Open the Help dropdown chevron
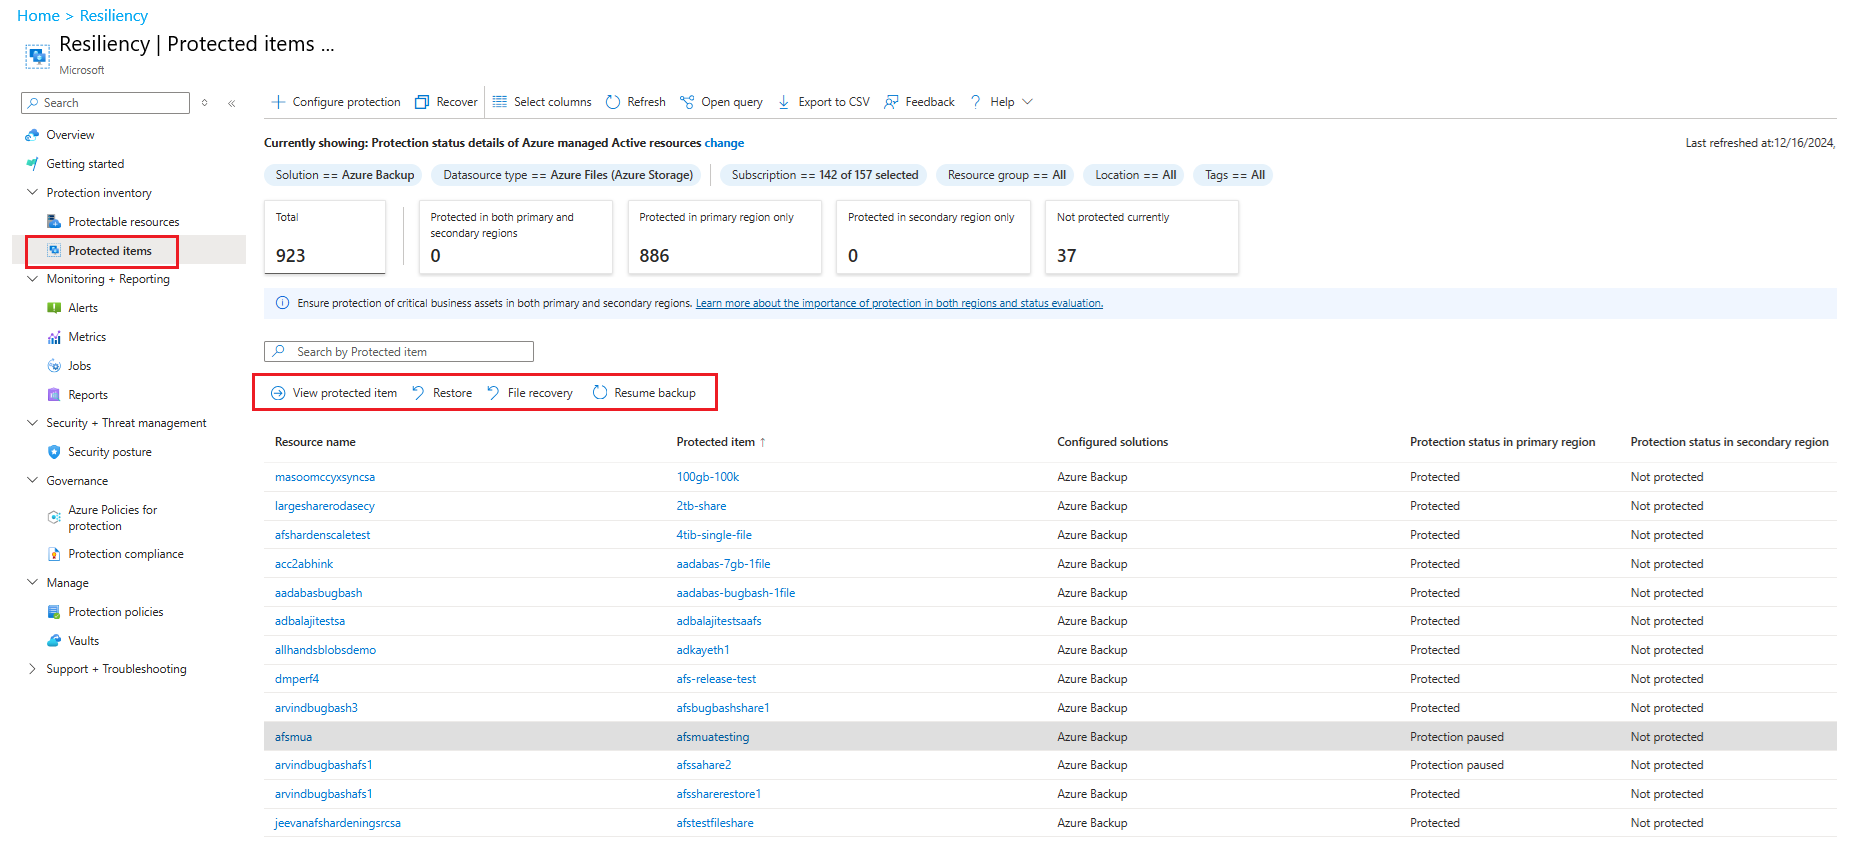Viewport: 1862px width, 843px height. pos(1027,102)
